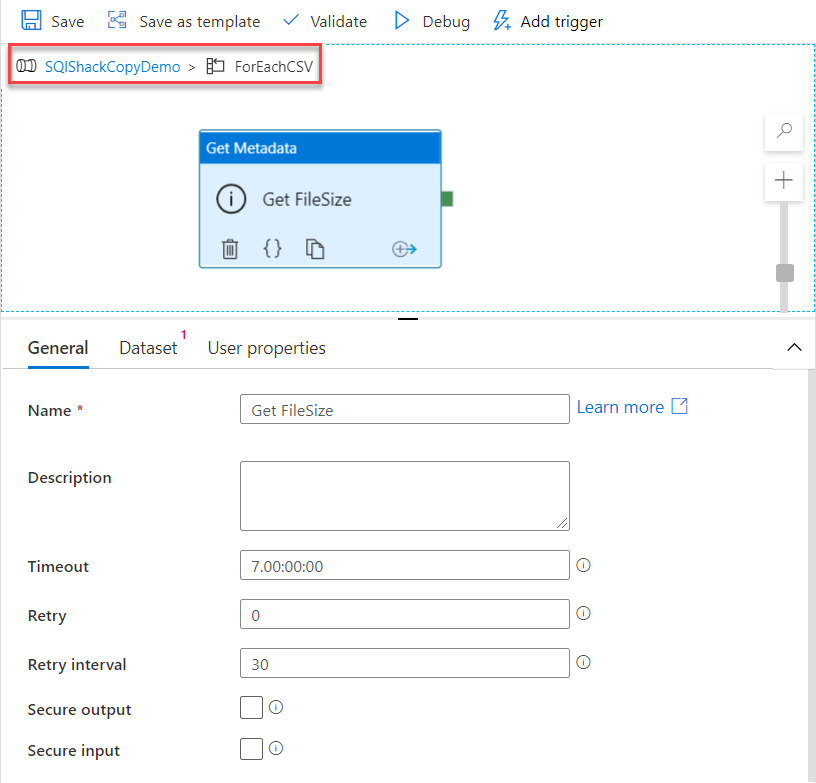816x783 pixels.
Task: Enable the Secure input checkbox
Action: point(251,748)
